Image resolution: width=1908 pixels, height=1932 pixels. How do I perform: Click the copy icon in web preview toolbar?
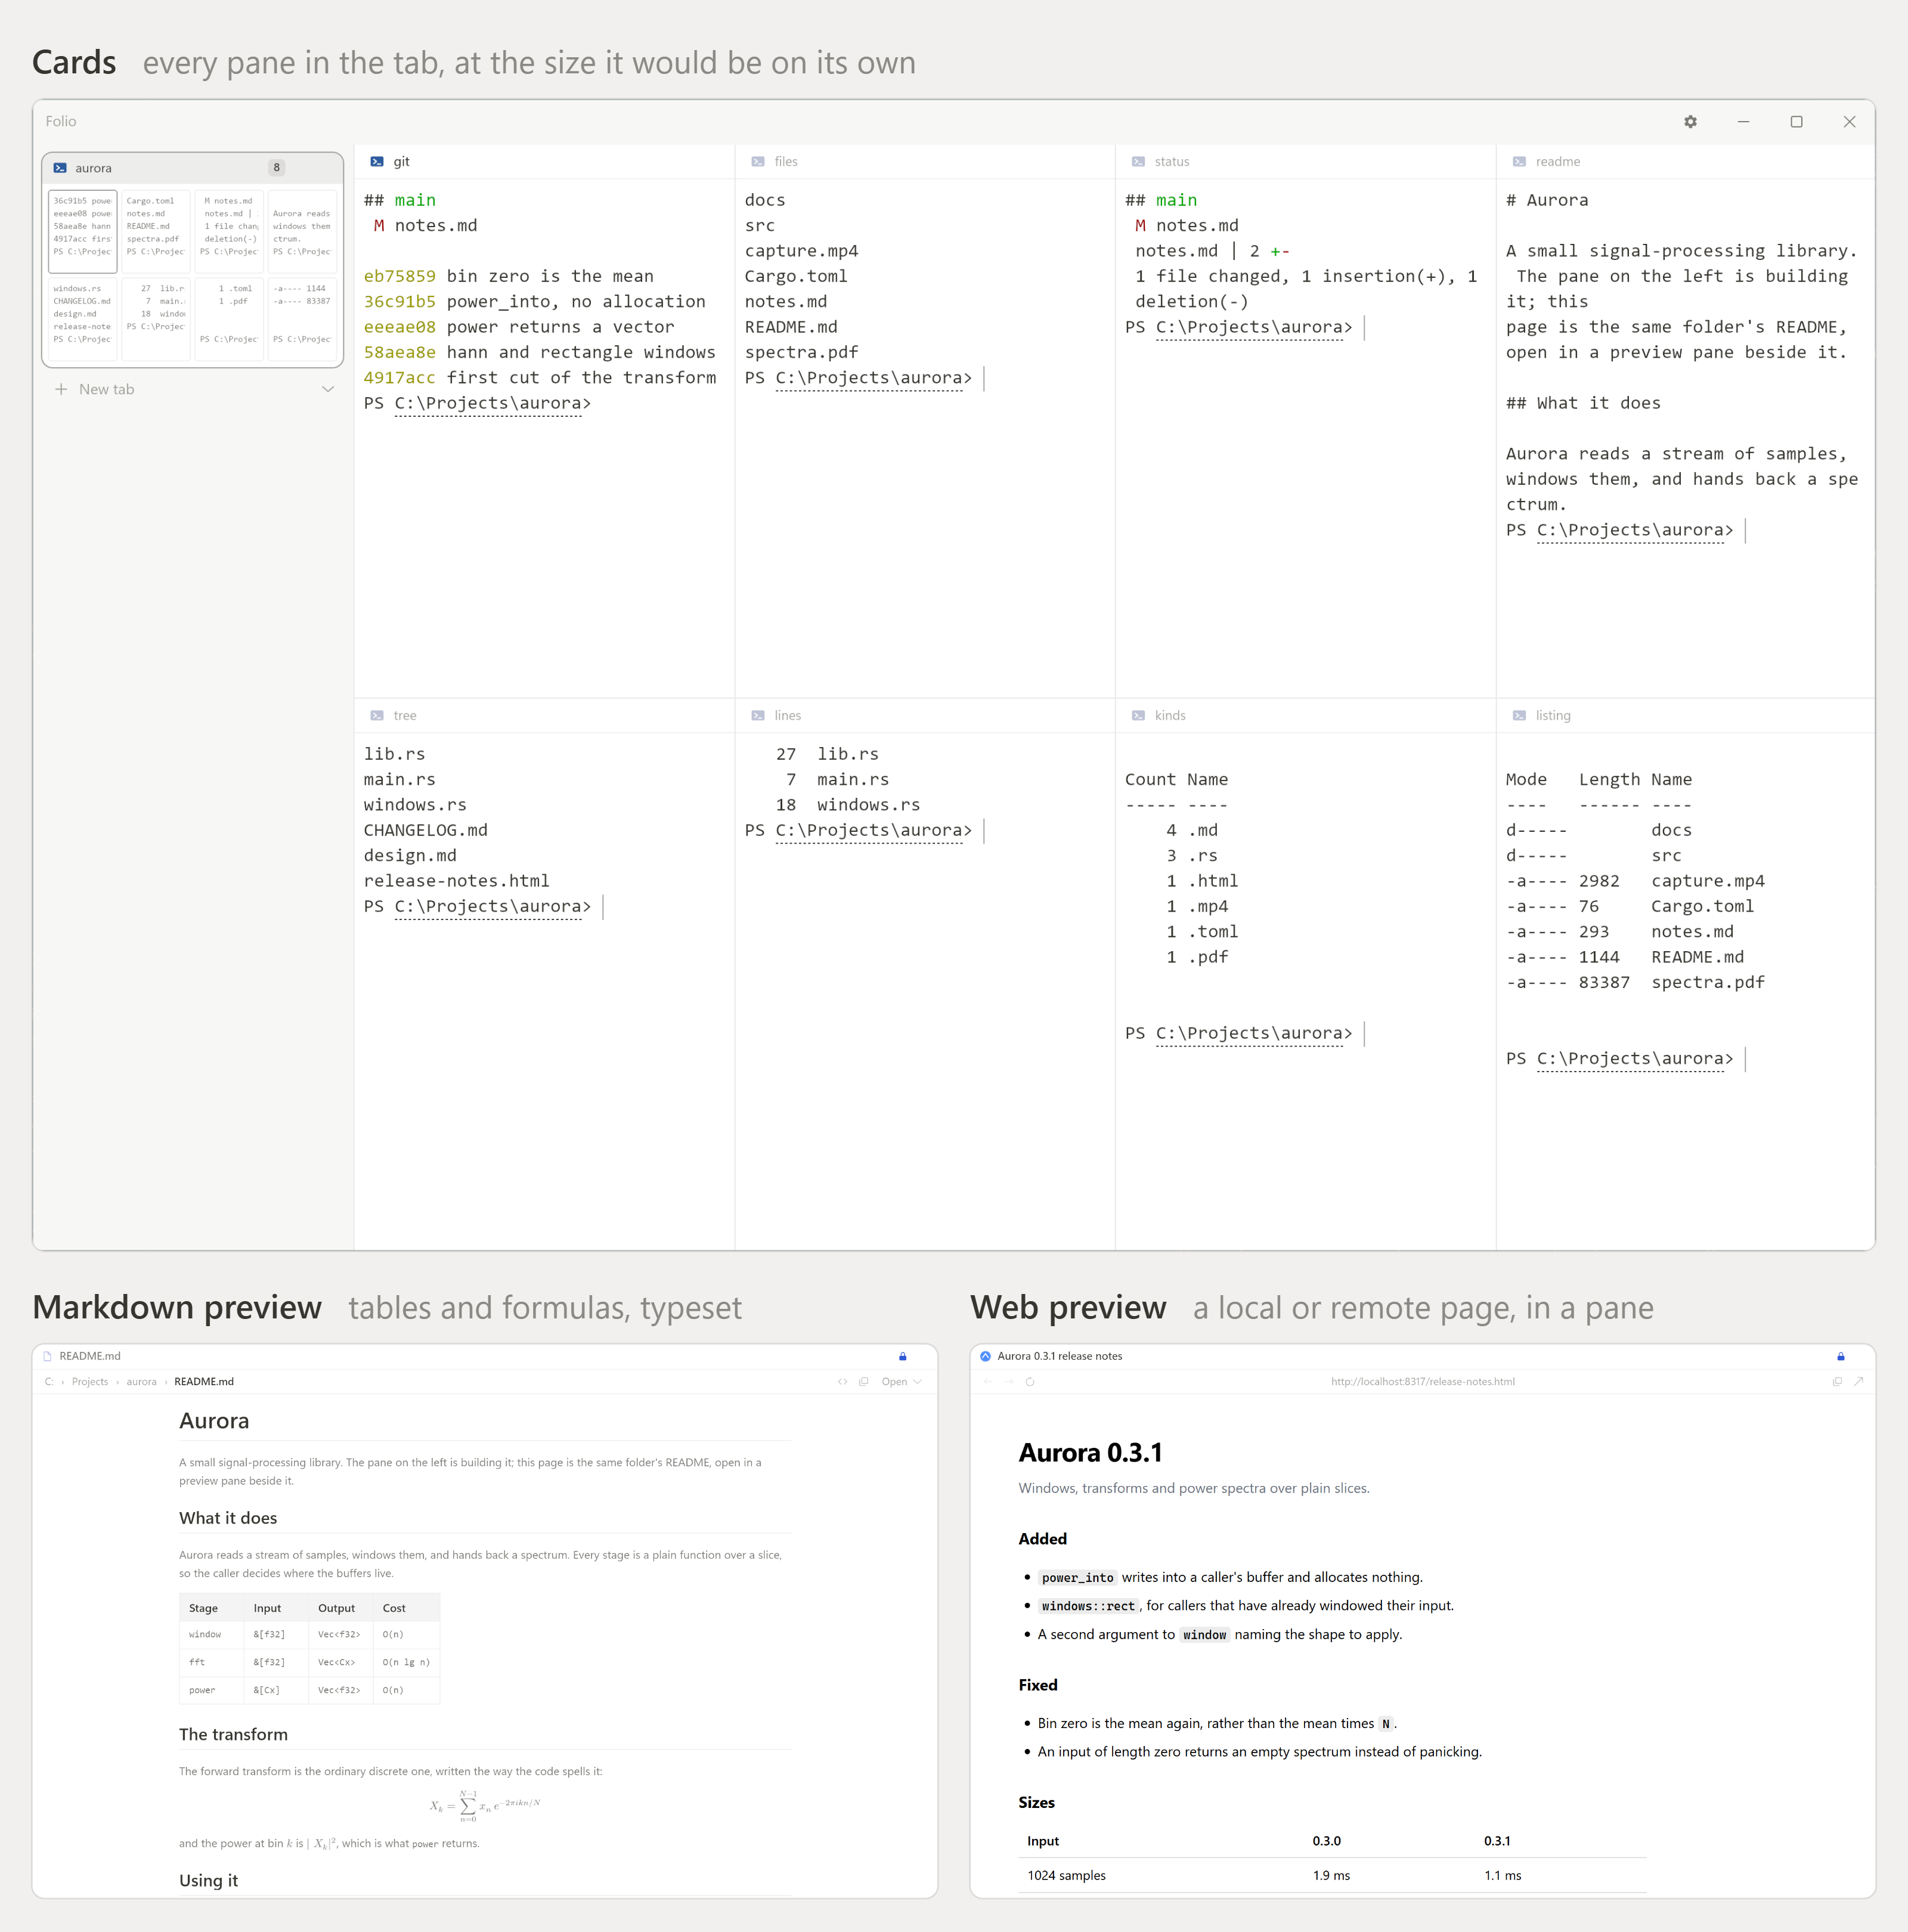point(1837,1381)
